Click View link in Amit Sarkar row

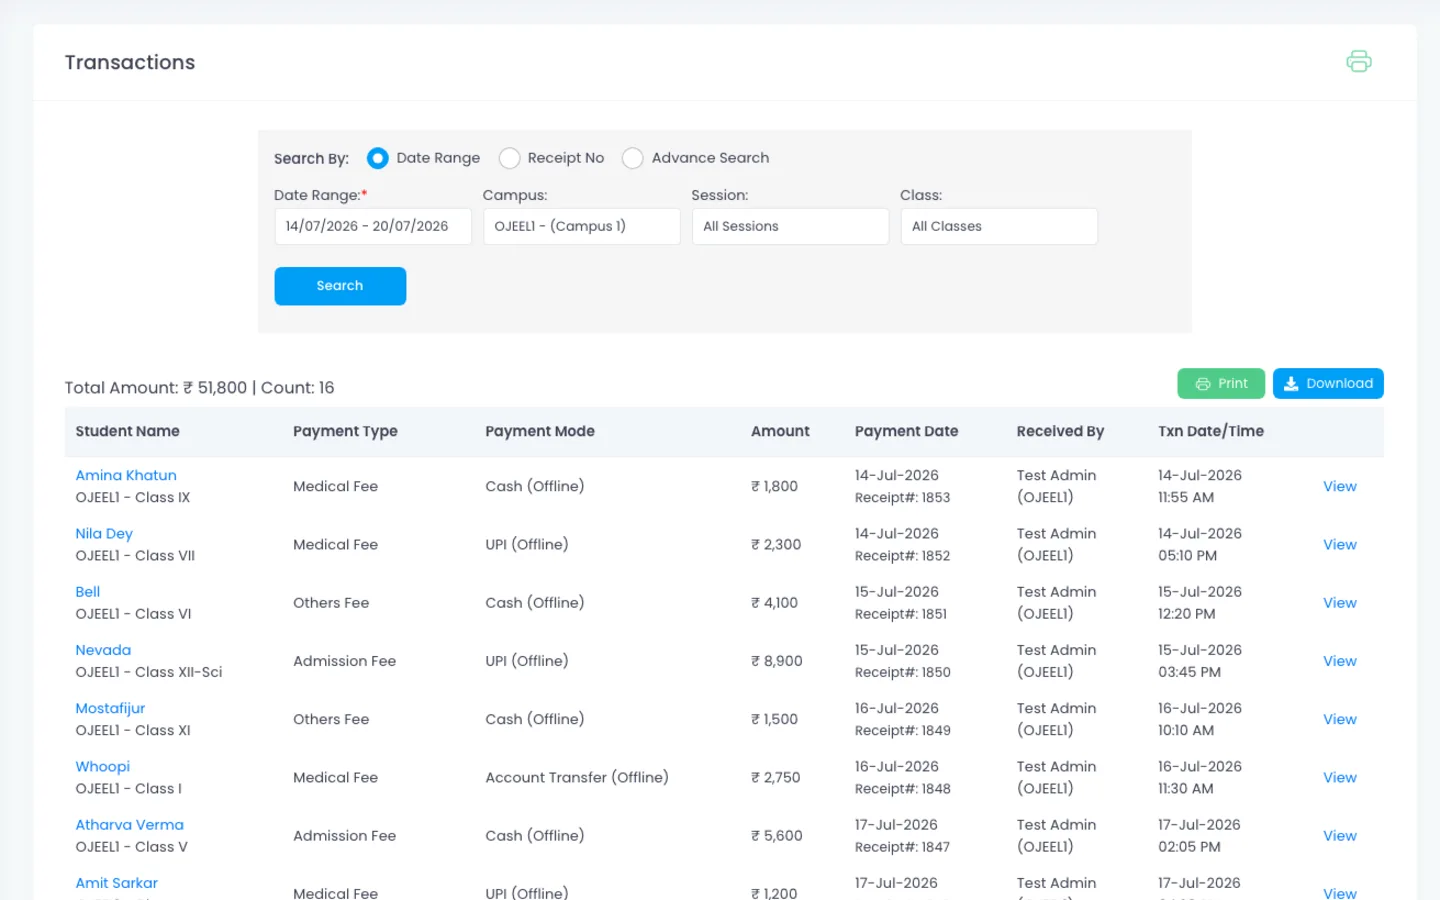point(1340,893)
